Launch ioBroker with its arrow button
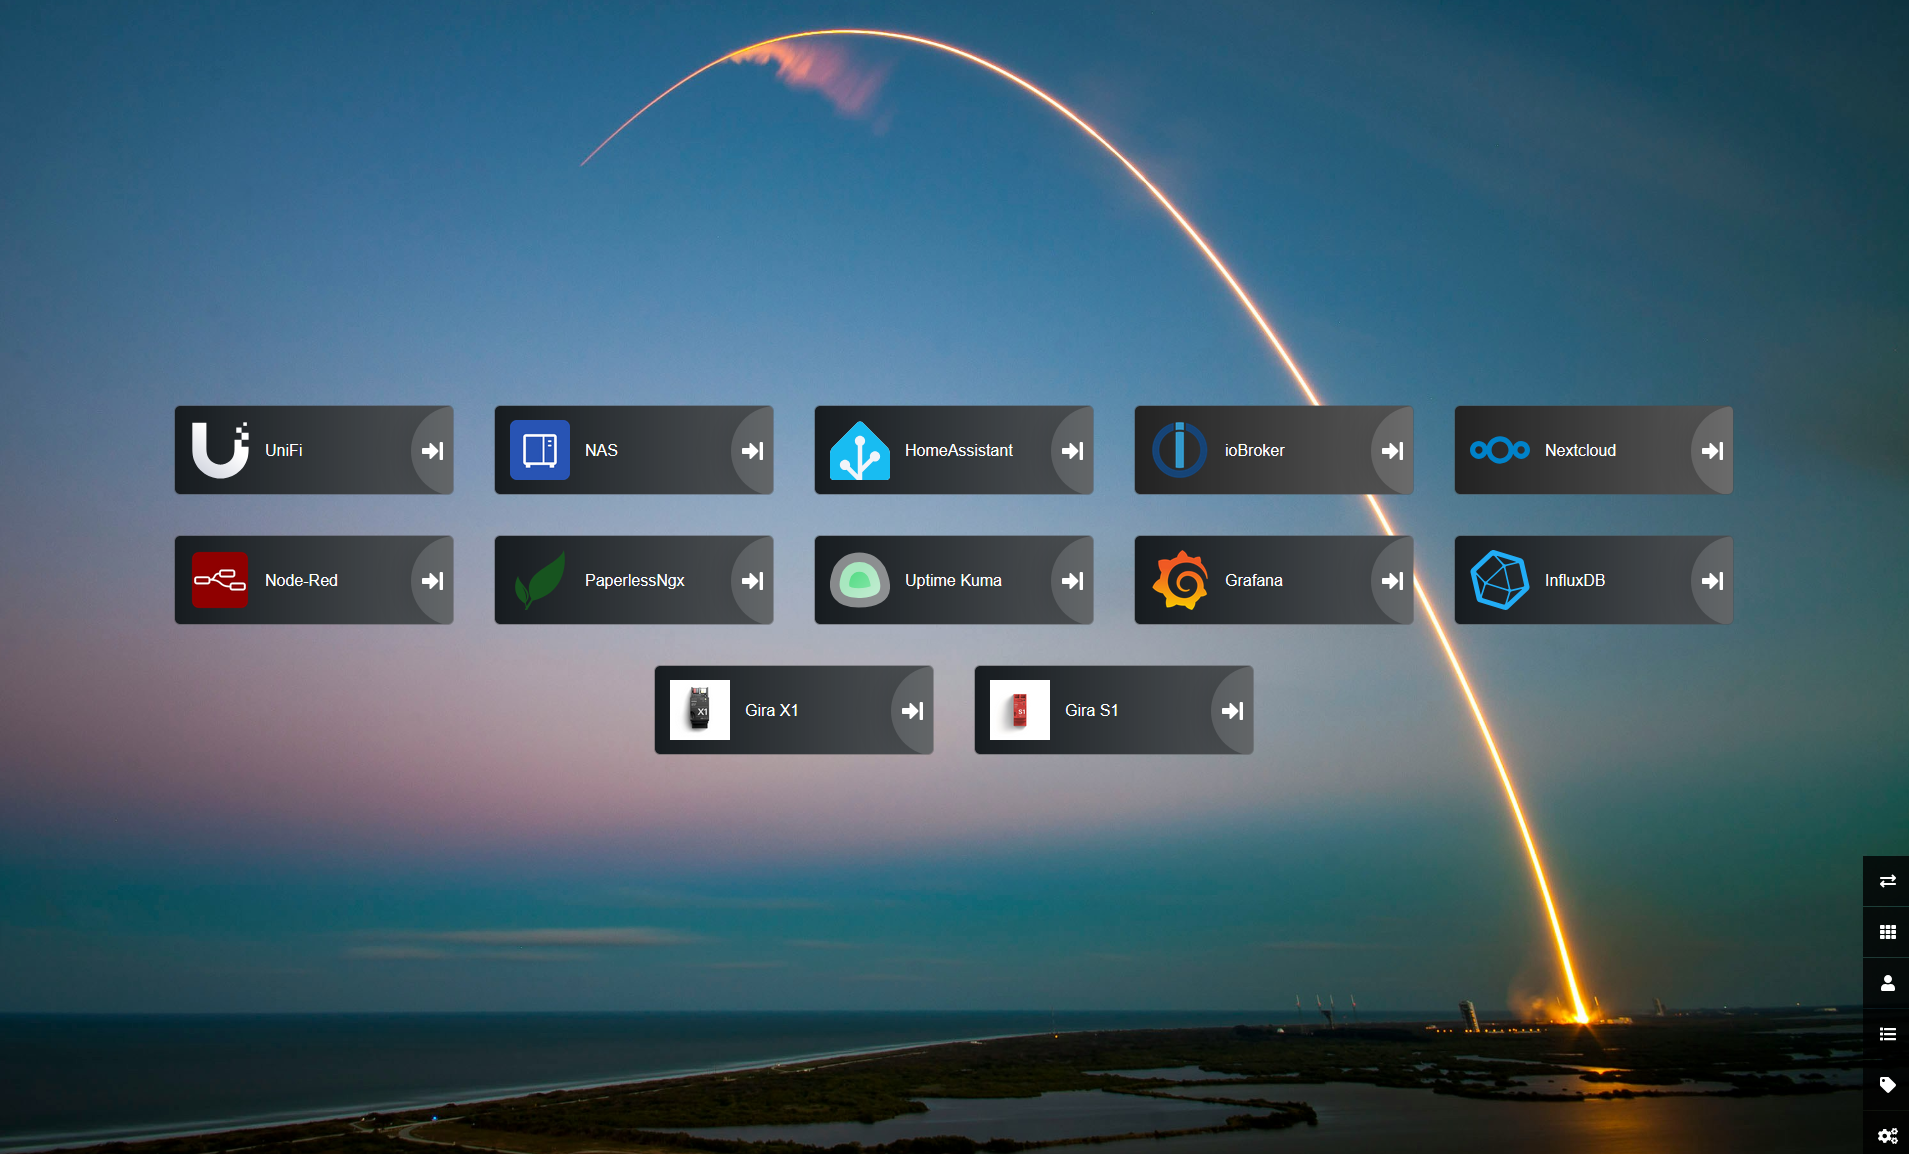 1393,450
